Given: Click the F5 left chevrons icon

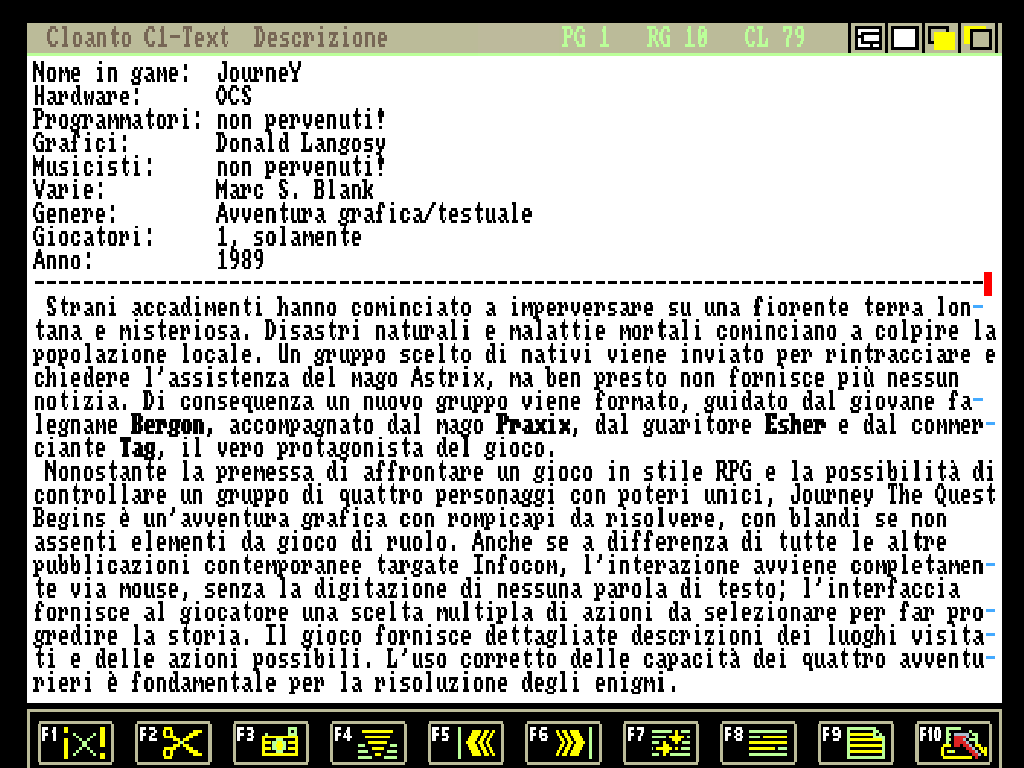Looking at the screenshot, I should point(465,743).
